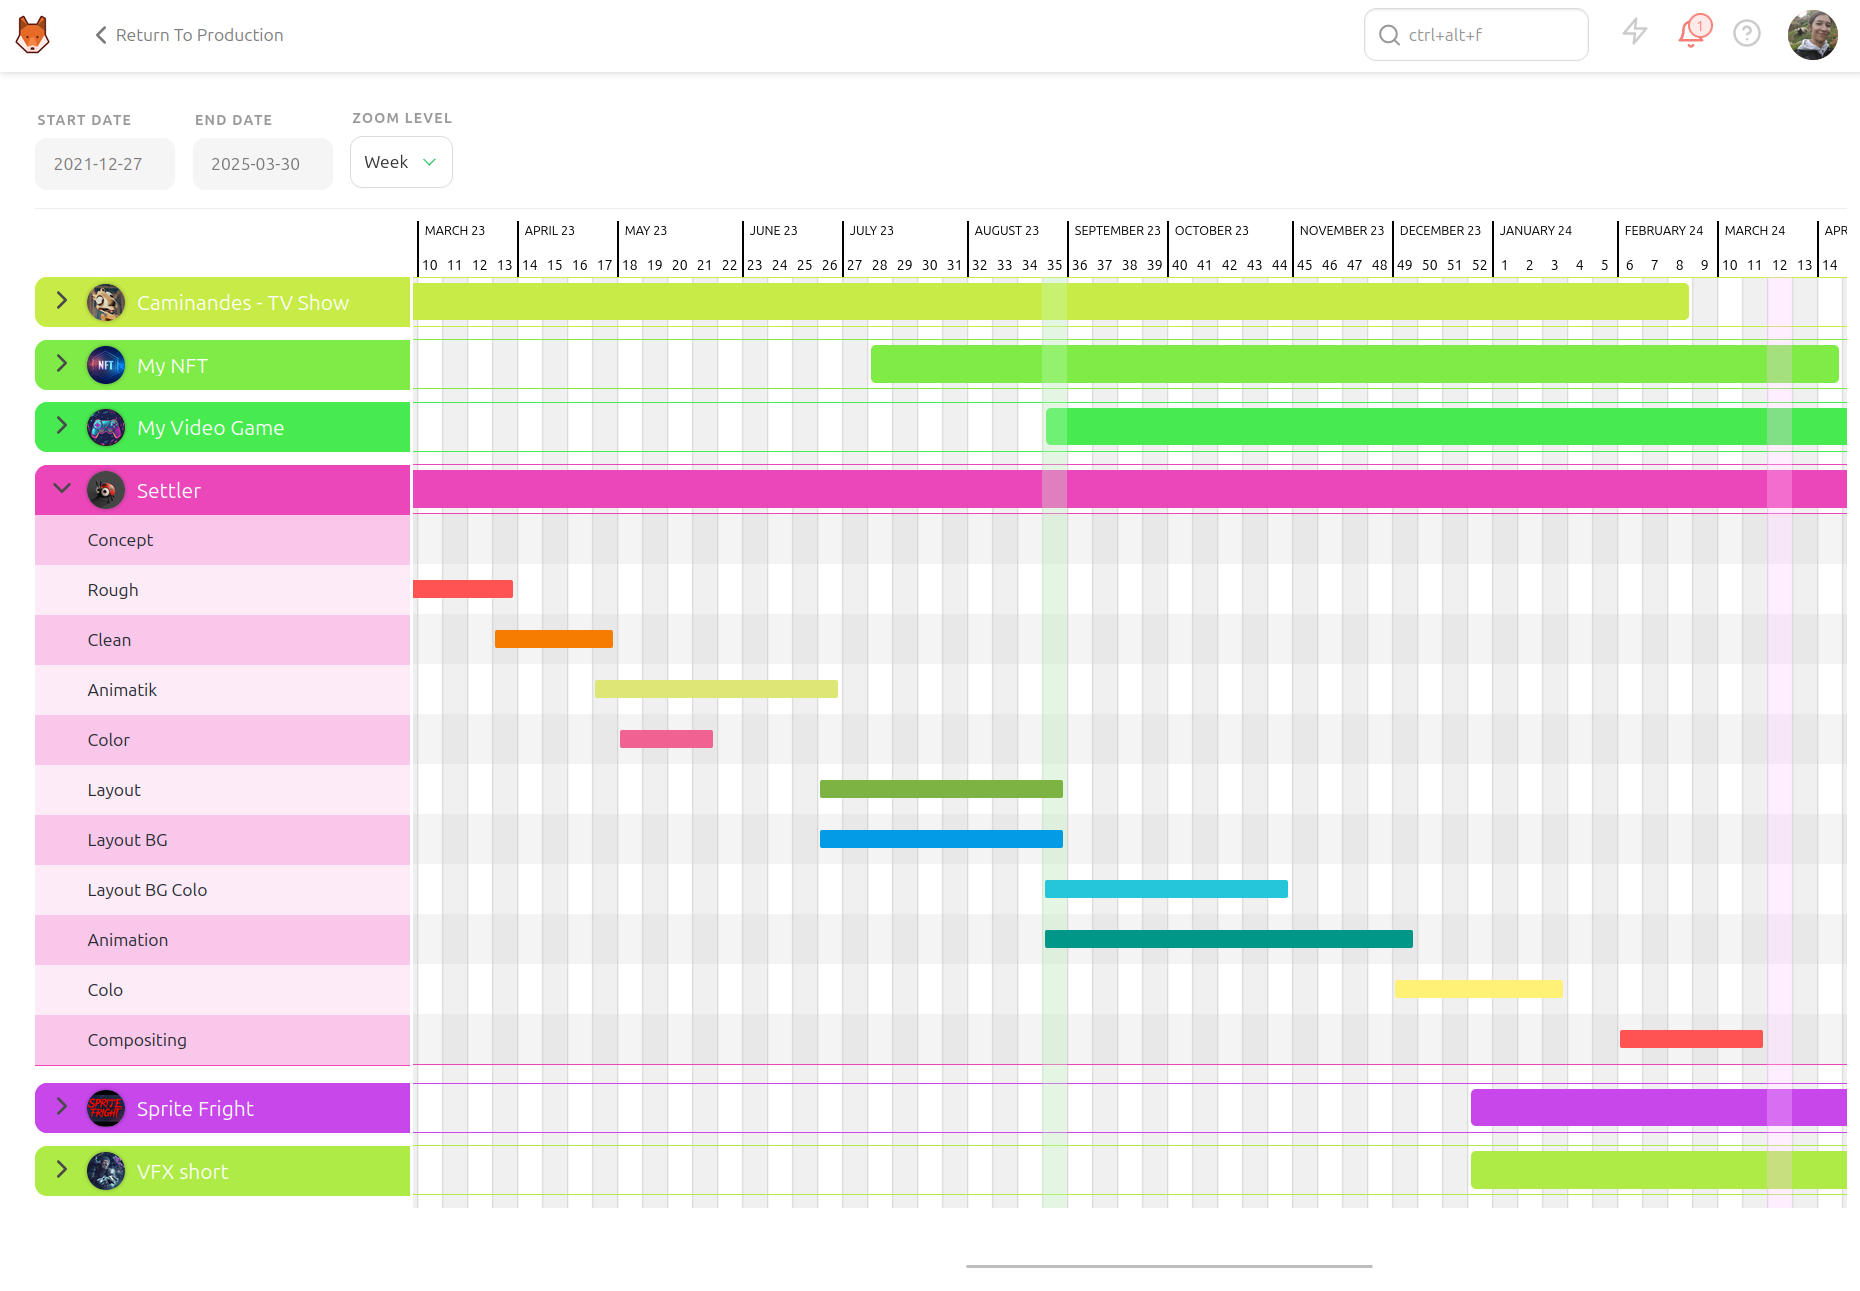This screenshot has height=1291, width=1860.
Task: Select the Colo task type row
Action: (x=222, y=990)
